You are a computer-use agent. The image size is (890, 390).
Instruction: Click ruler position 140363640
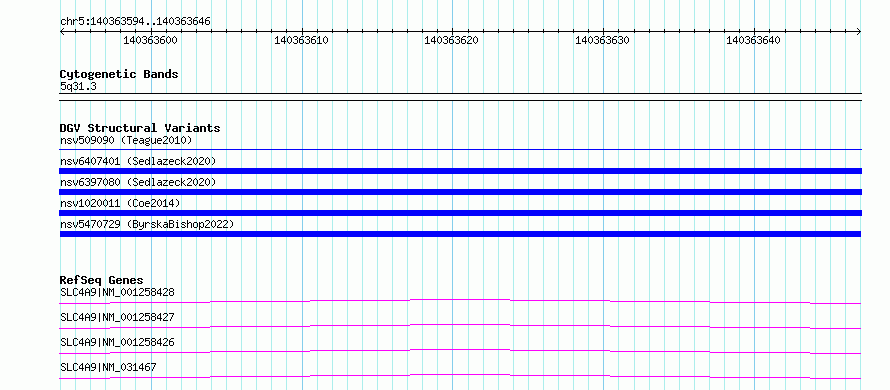coord(753,40)
